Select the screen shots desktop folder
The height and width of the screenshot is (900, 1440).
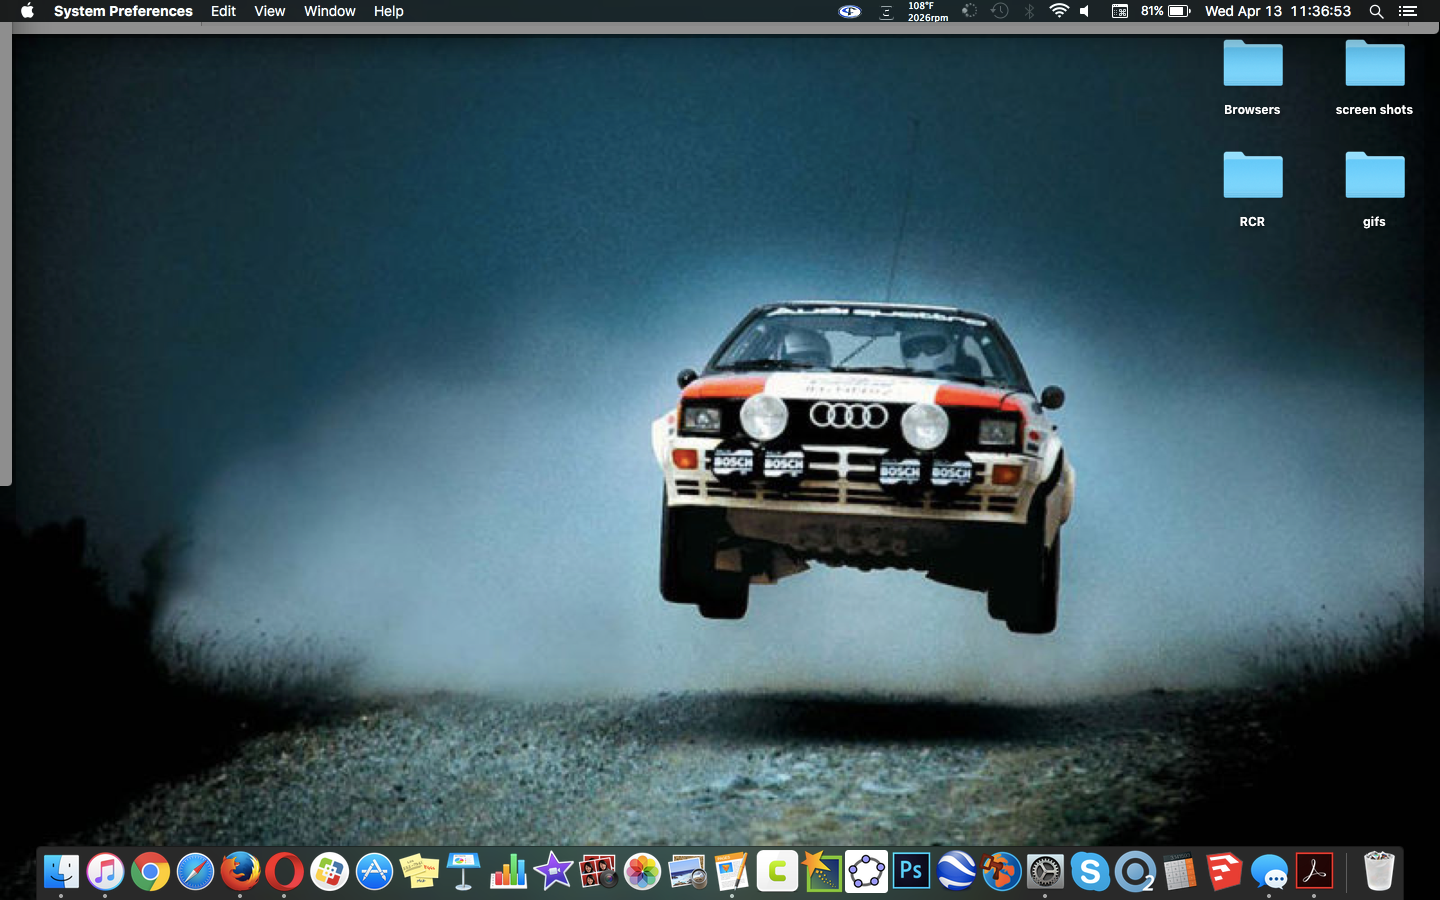point(1374,78)
